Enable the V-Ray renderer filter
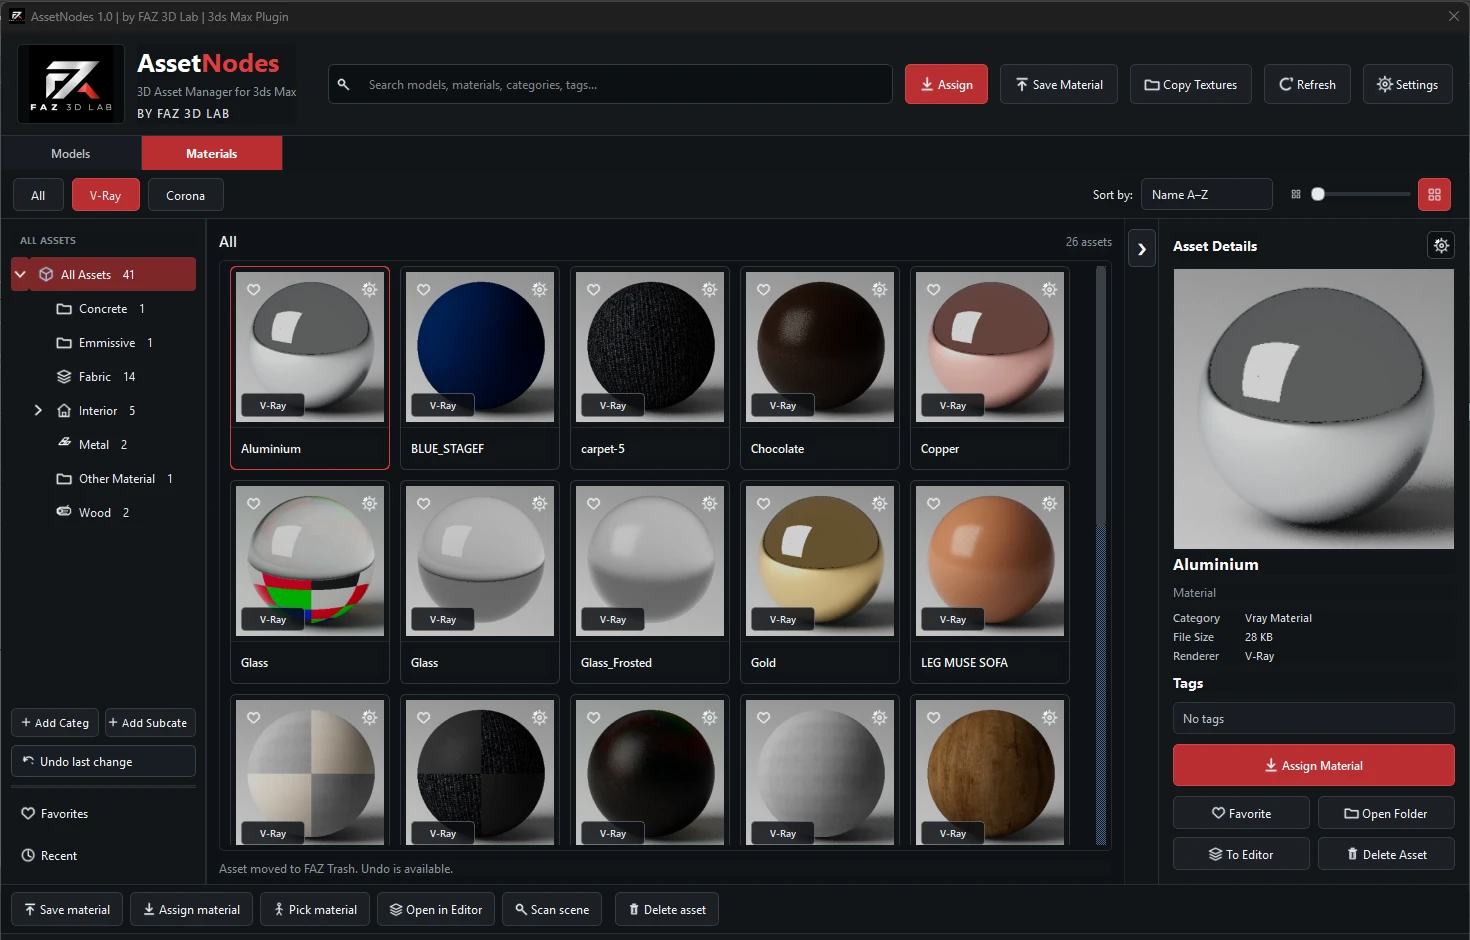This screenshot has height=940, width=1470. 105,195
